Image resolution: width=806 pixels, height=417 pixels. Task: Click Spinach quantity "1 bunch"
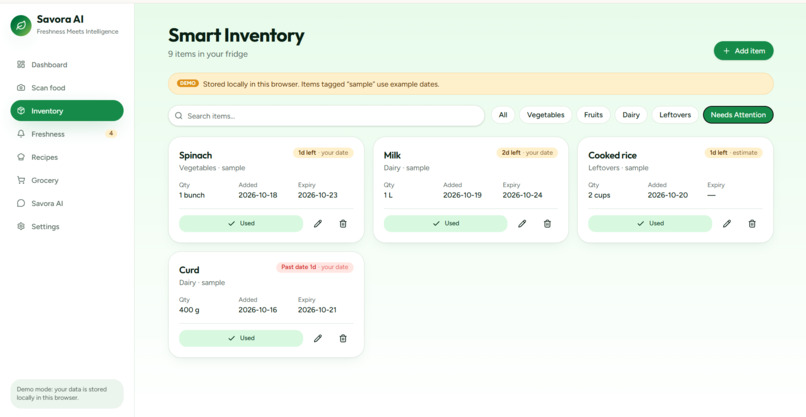point(192,195)
